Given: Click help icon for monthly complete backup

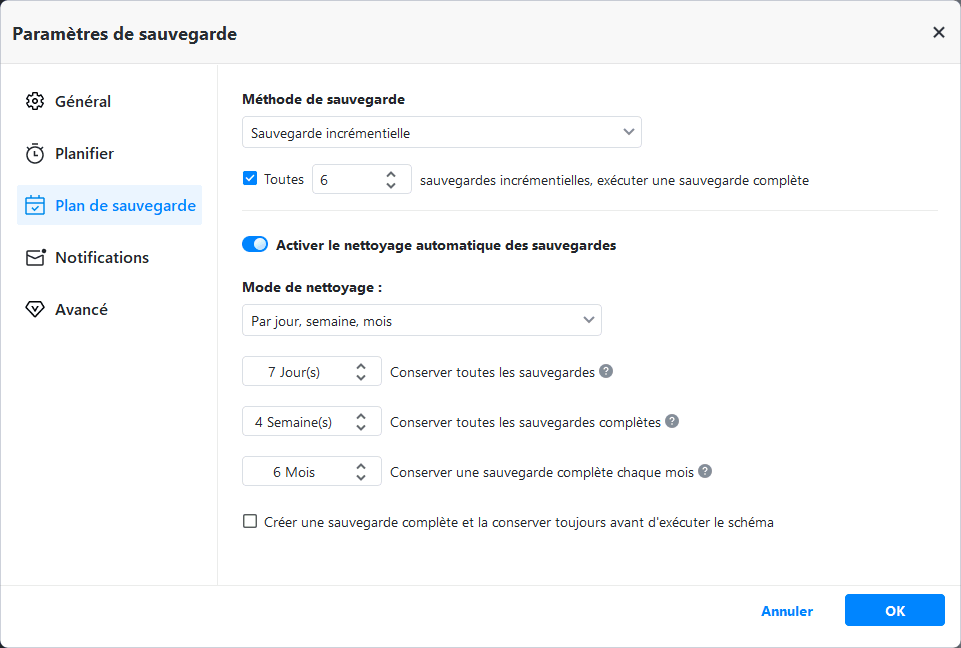Looking at the screenshot, I should pos(705,471).
